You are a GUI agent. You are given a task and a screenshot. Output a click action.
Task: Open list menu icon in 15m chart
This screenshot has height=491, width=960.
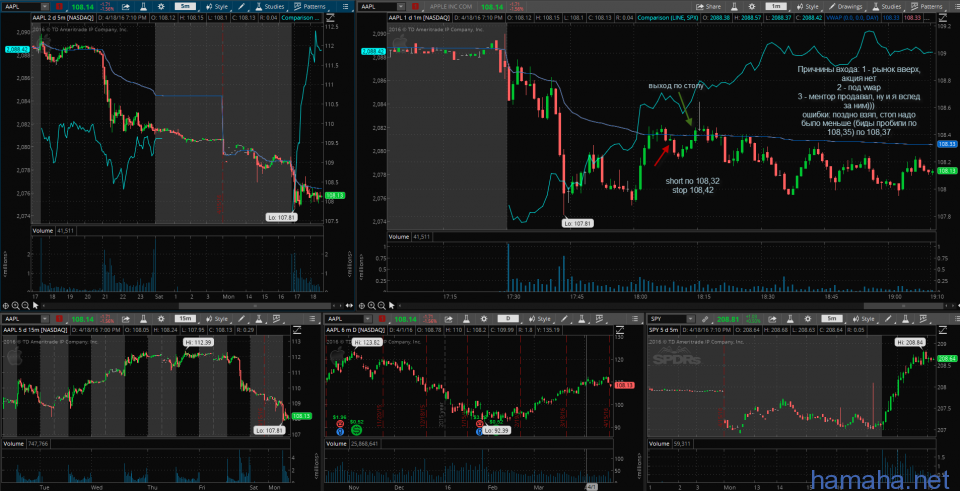312,319
